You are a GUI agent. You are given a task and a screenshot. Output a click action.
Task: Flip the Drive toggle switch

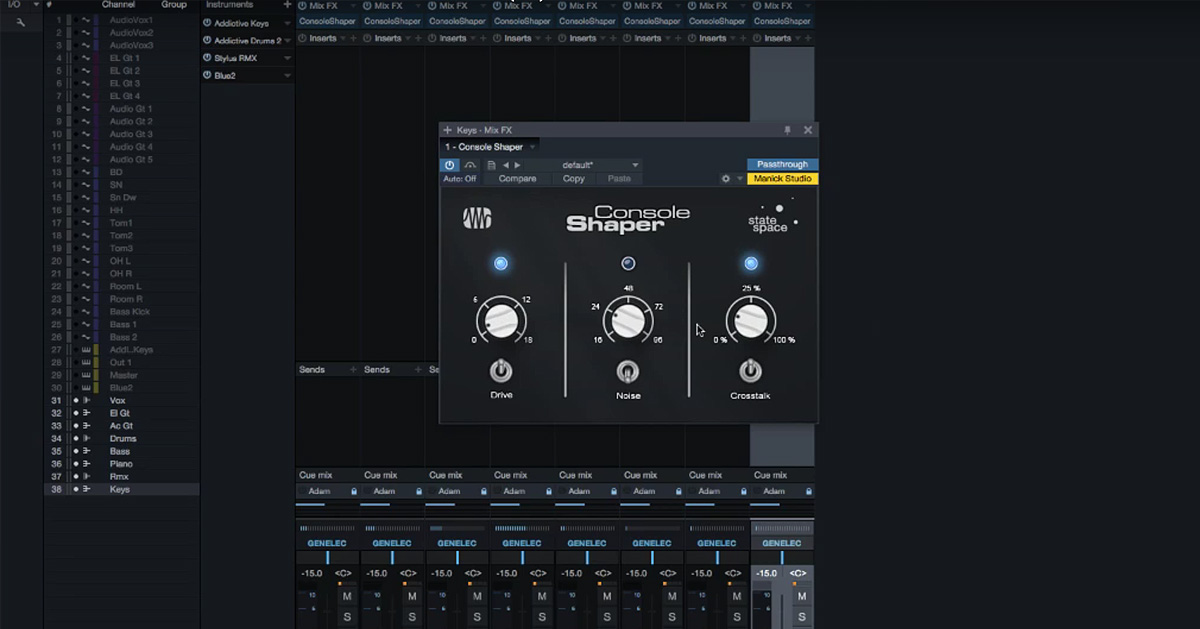[x=501, y=371]
